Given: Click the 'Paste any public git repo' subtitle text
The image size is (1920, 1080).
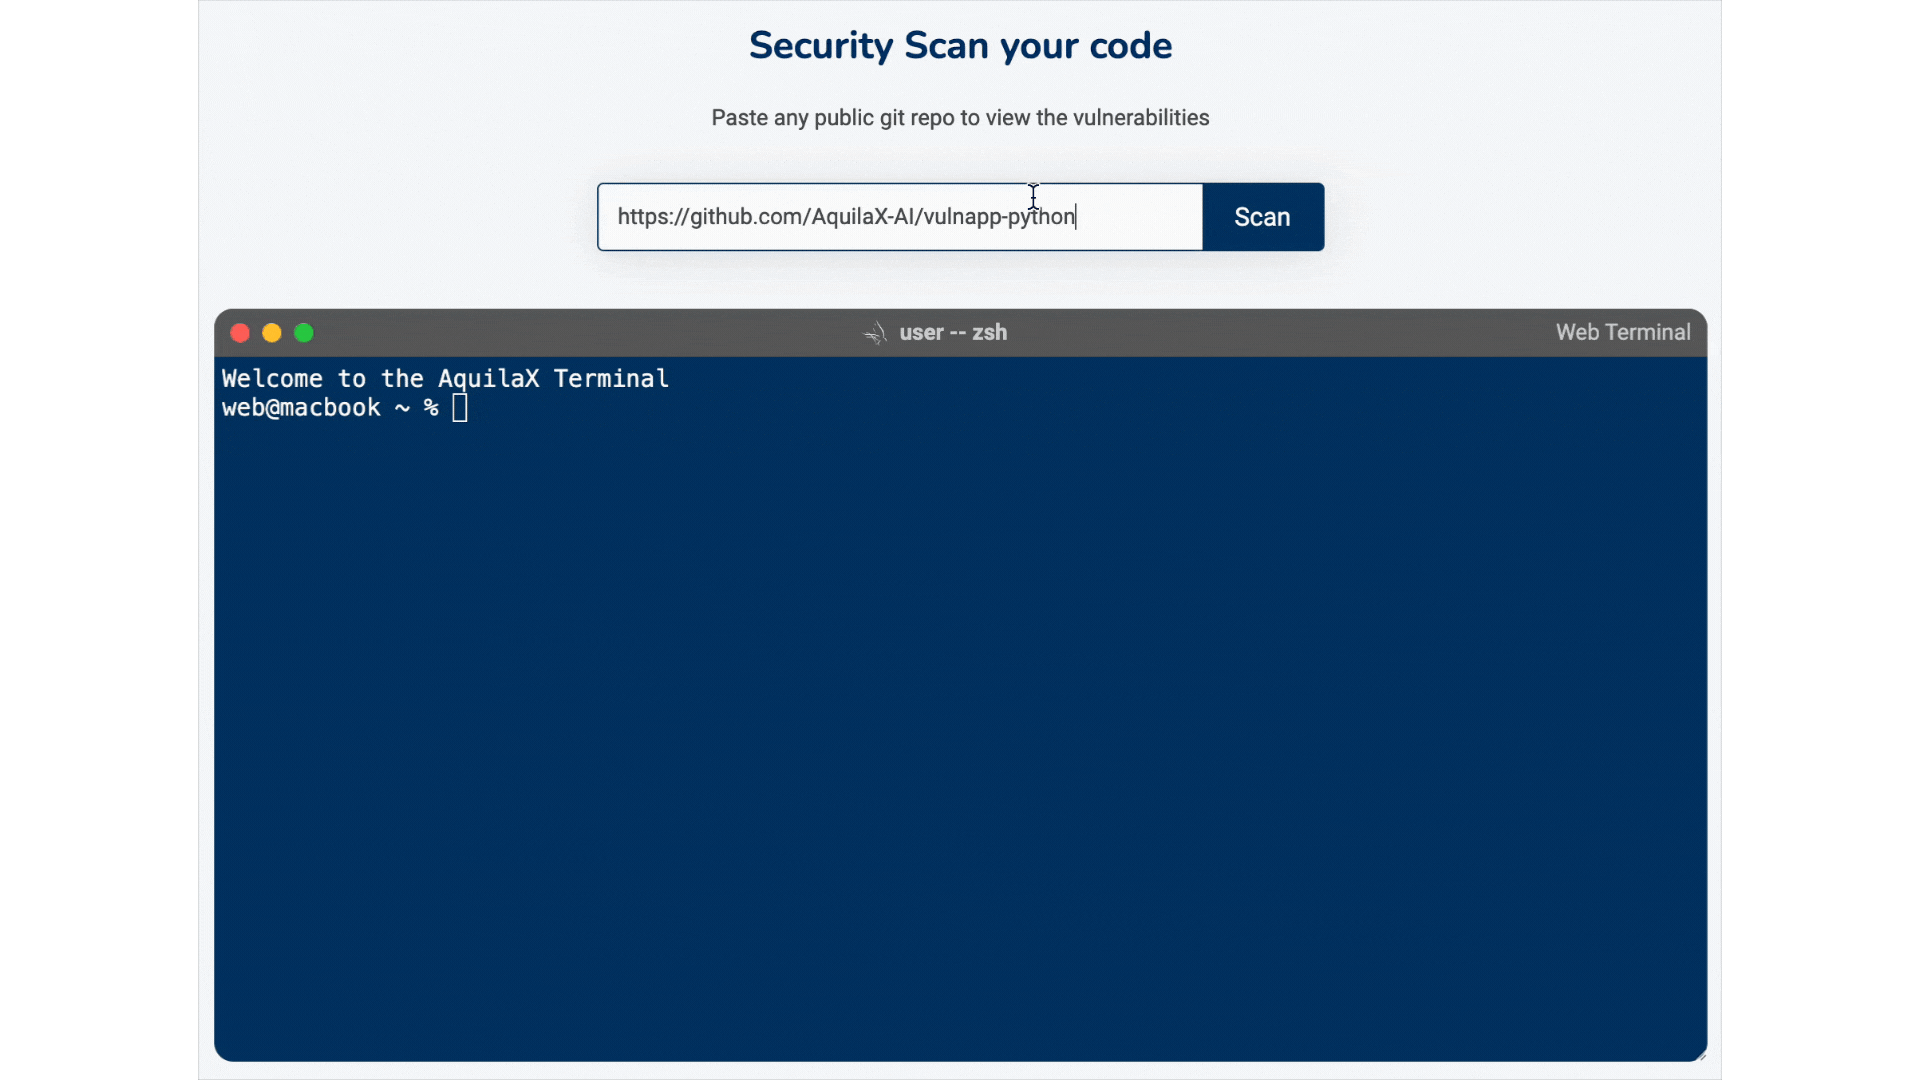Looking at the screenshot, I should [x=960, y=118].
